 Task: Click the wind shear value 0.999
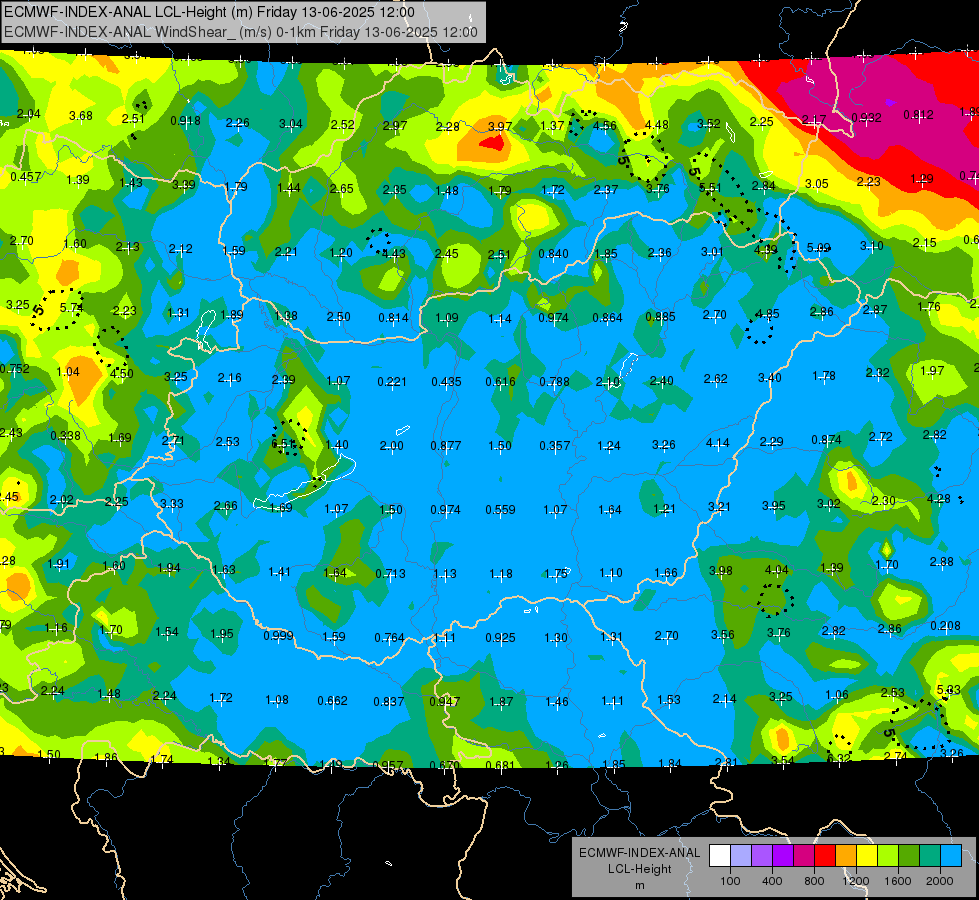tap(278, 636)
